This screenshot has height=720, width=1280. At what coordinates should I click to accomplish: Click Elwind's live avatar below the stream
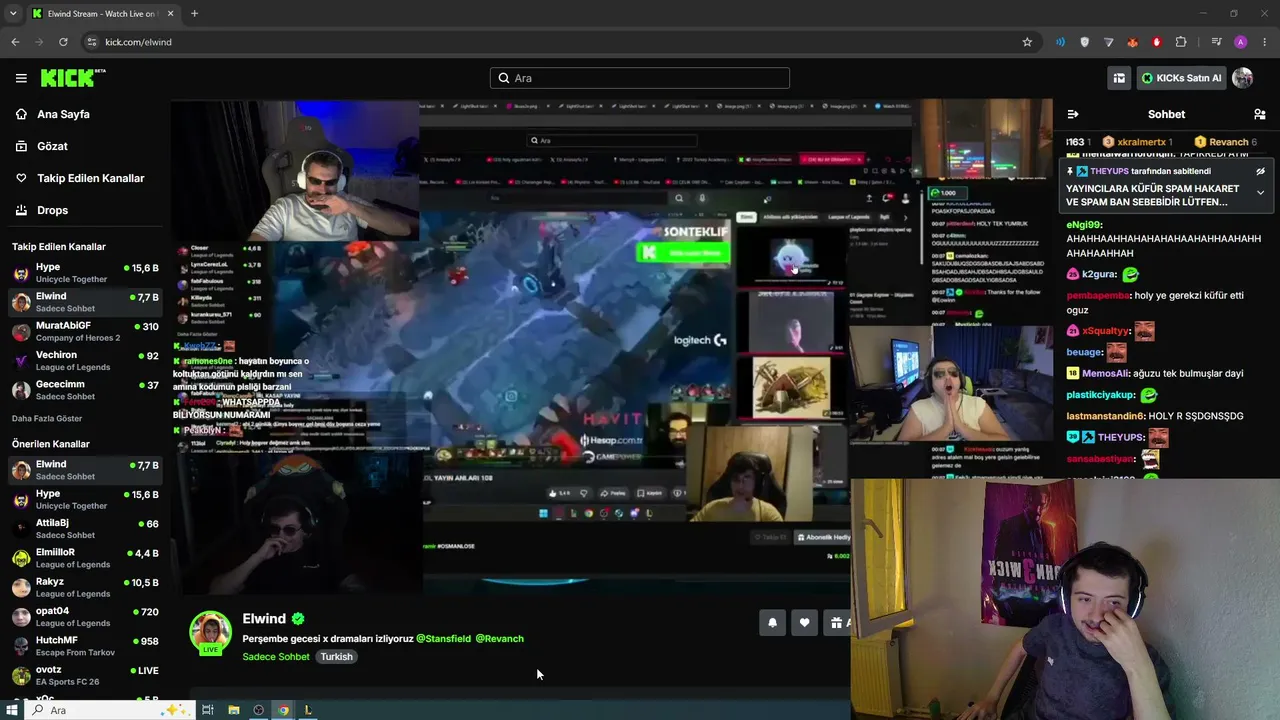click(211, 633)
